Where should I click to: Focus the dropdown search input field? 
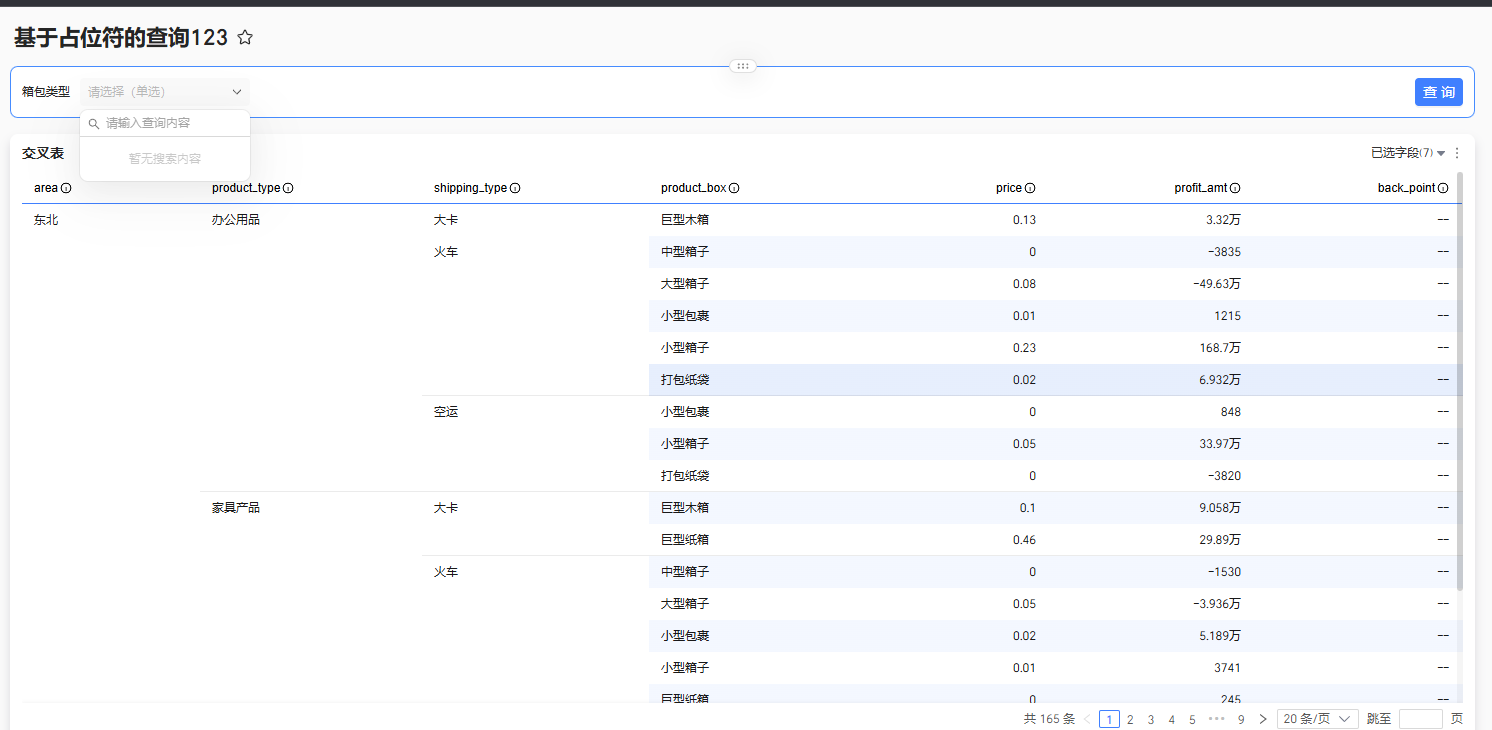point(165,123)
